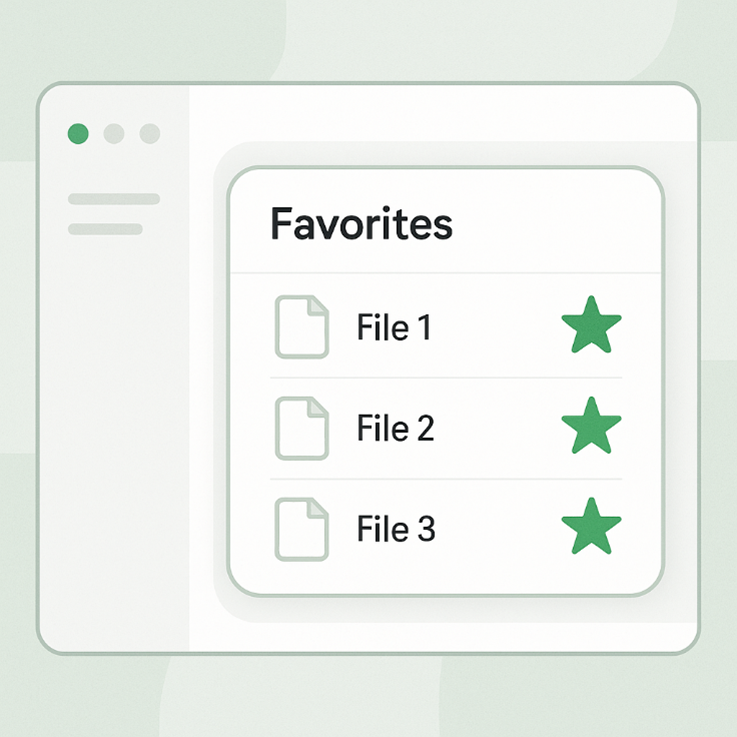Viewport: 737px width, 737px height.
Task: Click the divider between File 2 and File 3
Action: [x=446, y=479]
